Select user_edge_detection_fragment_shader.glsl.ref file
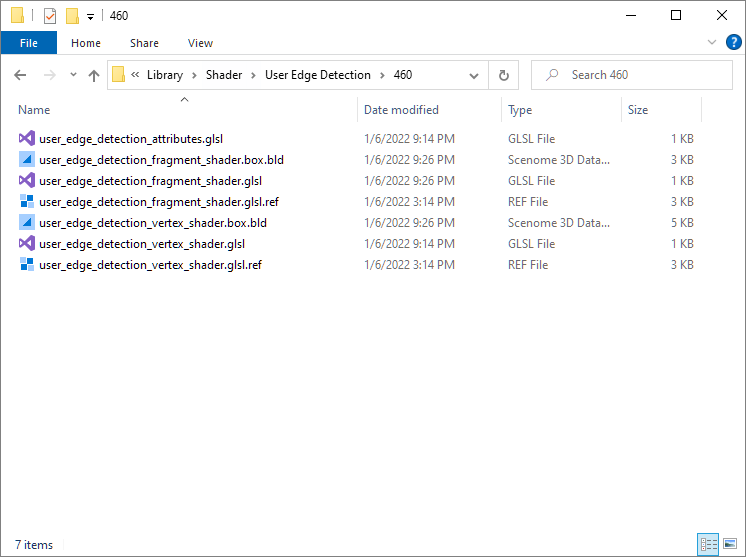Screen dimensions: 746x557 (159, 202)
